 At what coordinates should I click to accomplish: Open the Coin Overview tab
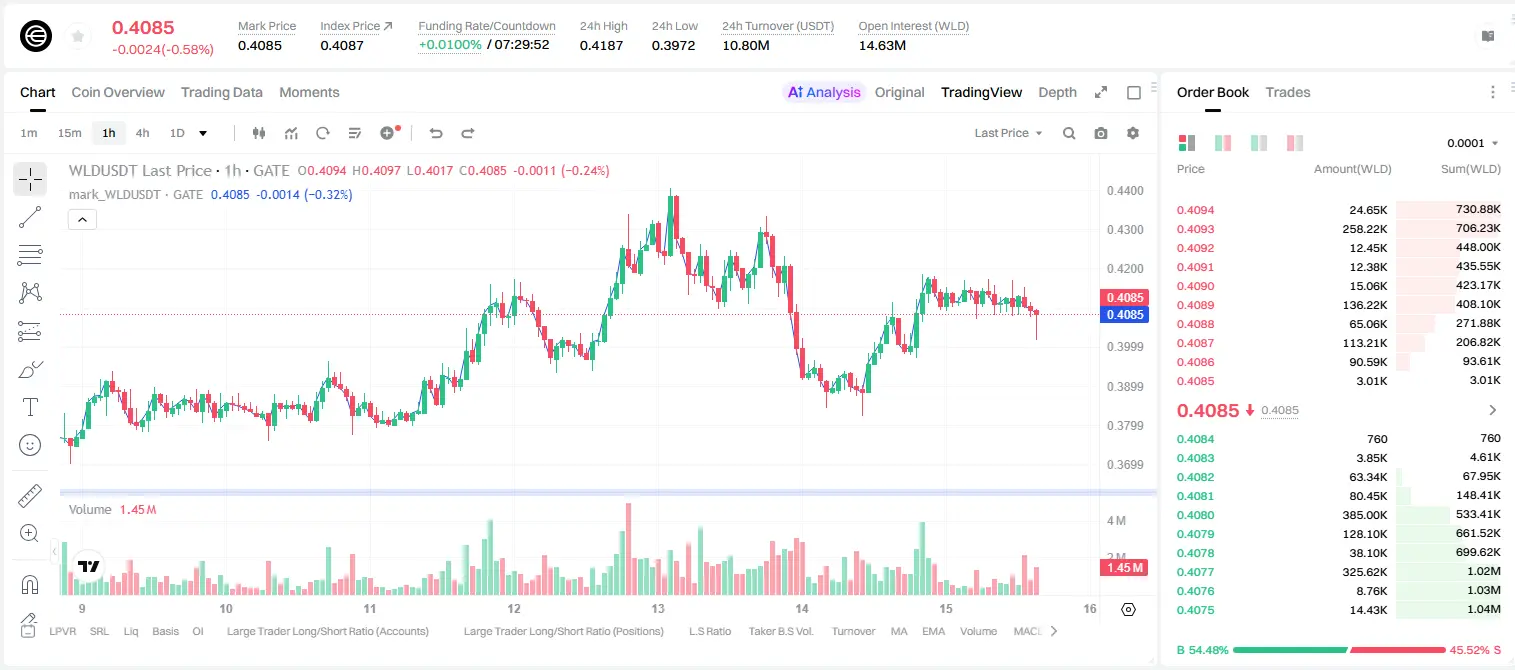pos(118,92)
